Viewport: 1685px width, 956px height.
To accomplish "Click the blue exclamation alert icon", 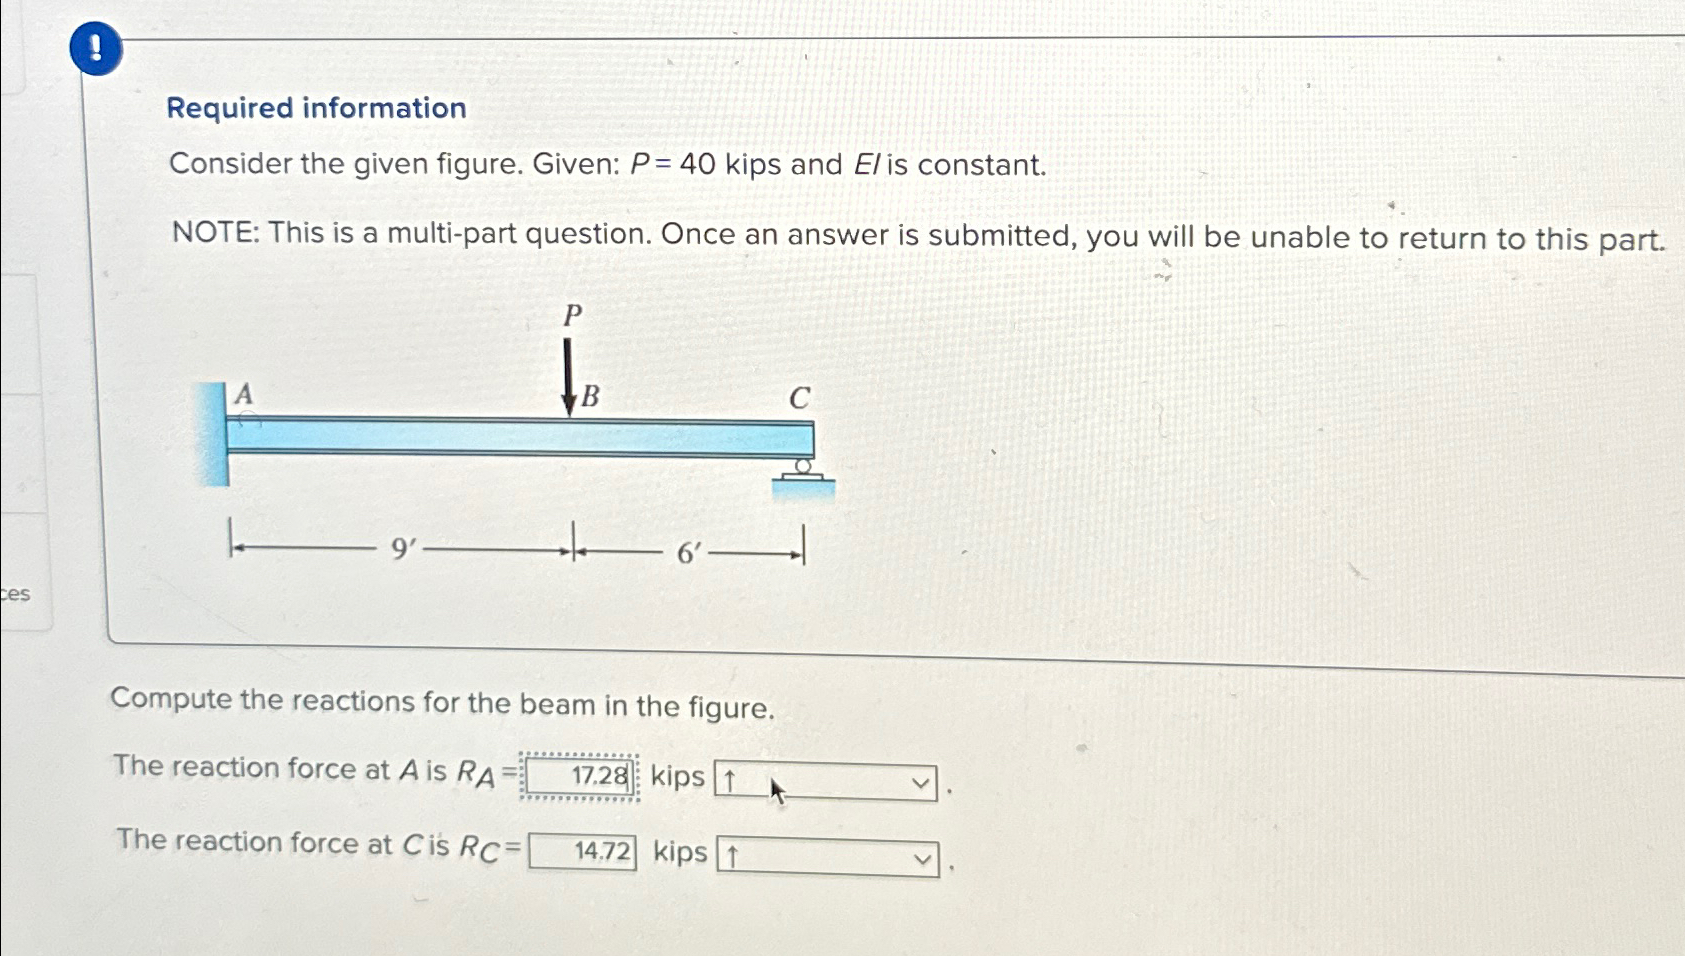I will (95, 50).
